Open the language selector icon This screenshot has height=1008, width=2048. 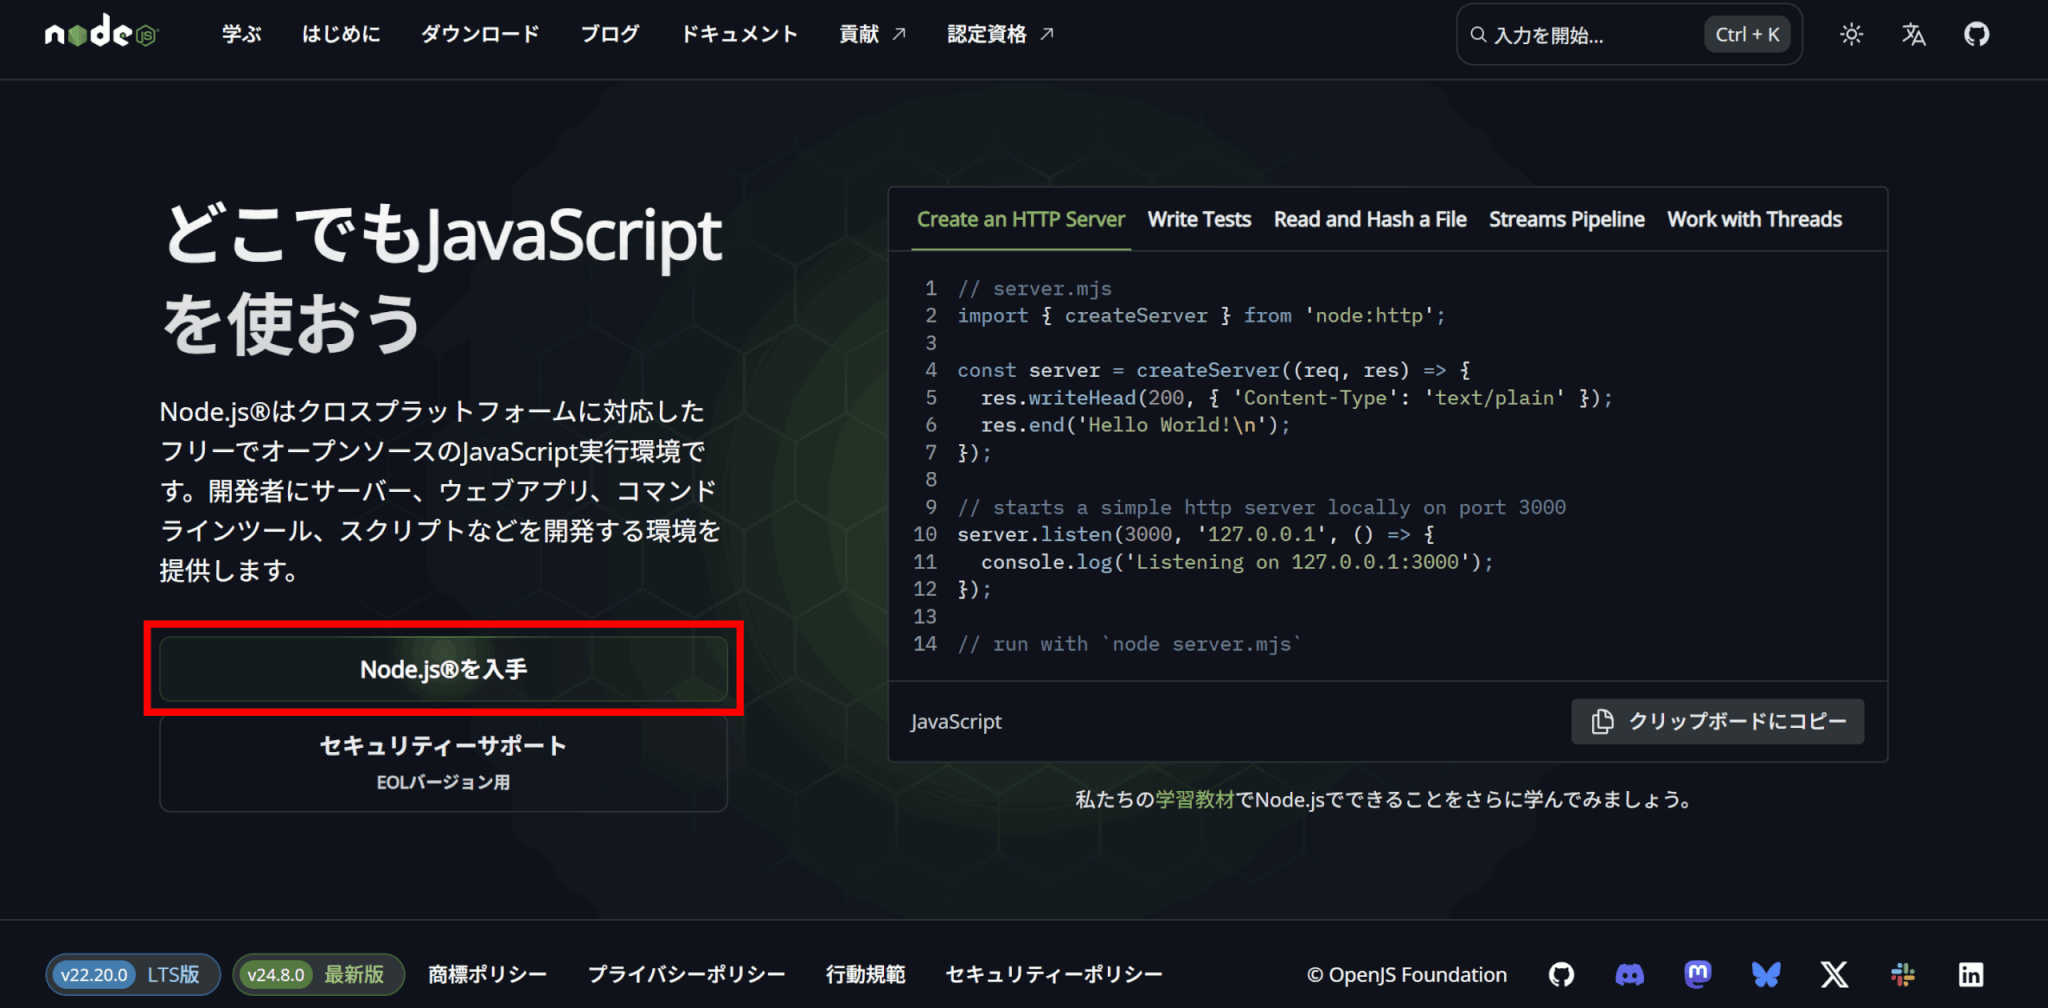(1913, 35)
